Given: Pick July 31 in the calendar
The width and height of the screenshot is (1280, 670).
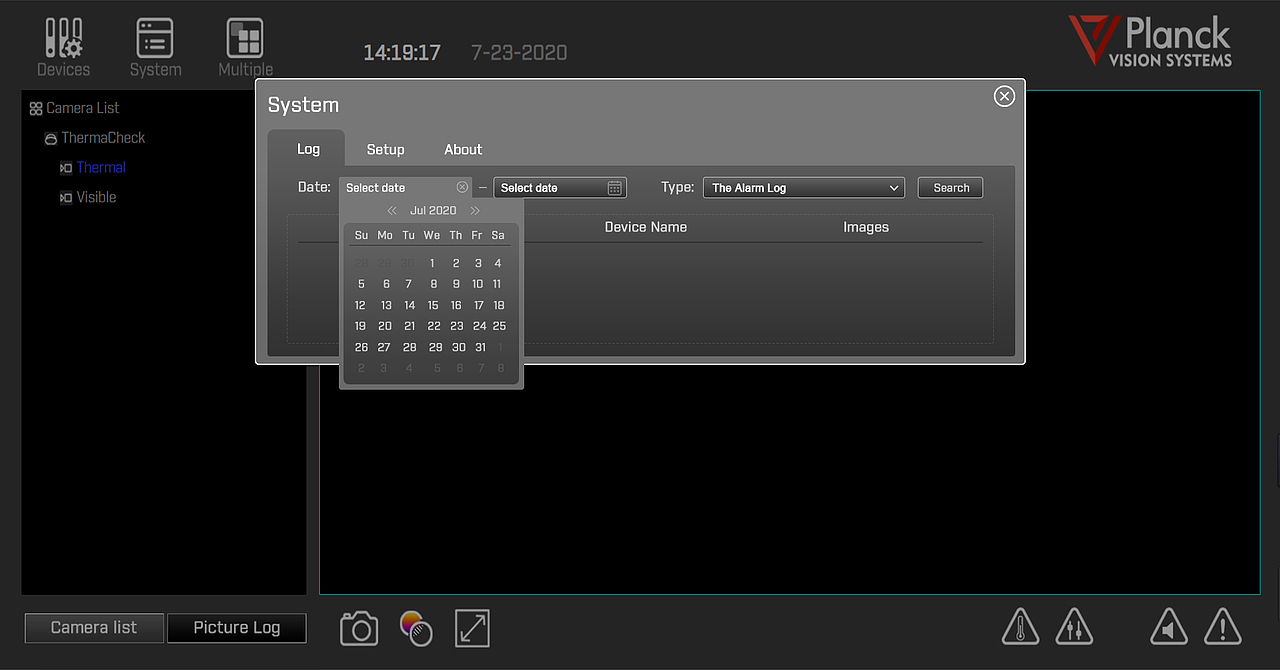Looking at the screenshot, I should [480, 347].
